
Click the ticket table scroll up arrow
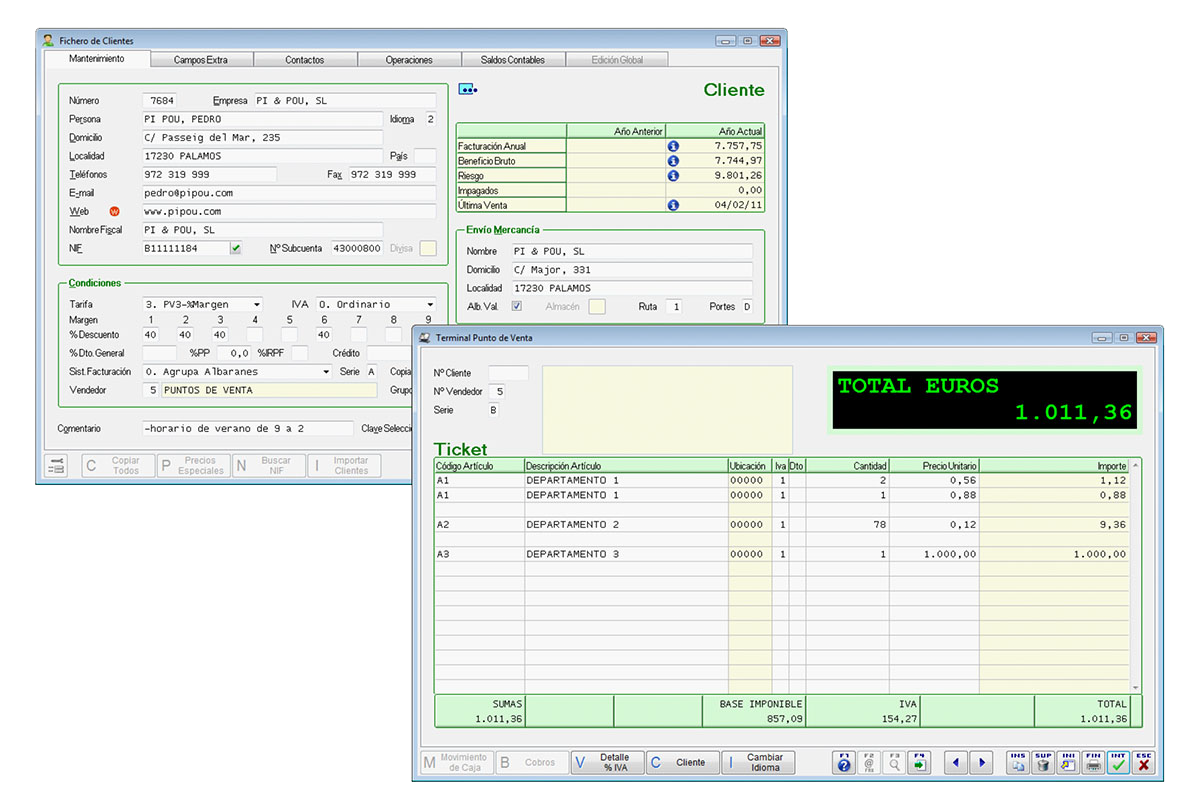coord(1135,465)
